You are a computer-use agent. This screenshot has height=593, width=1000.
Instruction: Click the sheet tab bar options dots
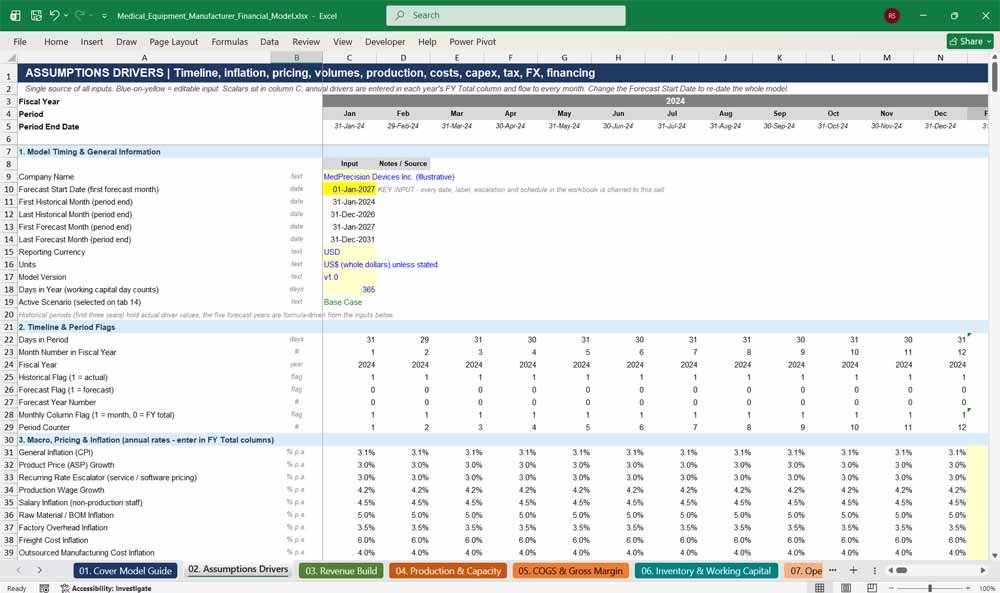tap(874, 570)
